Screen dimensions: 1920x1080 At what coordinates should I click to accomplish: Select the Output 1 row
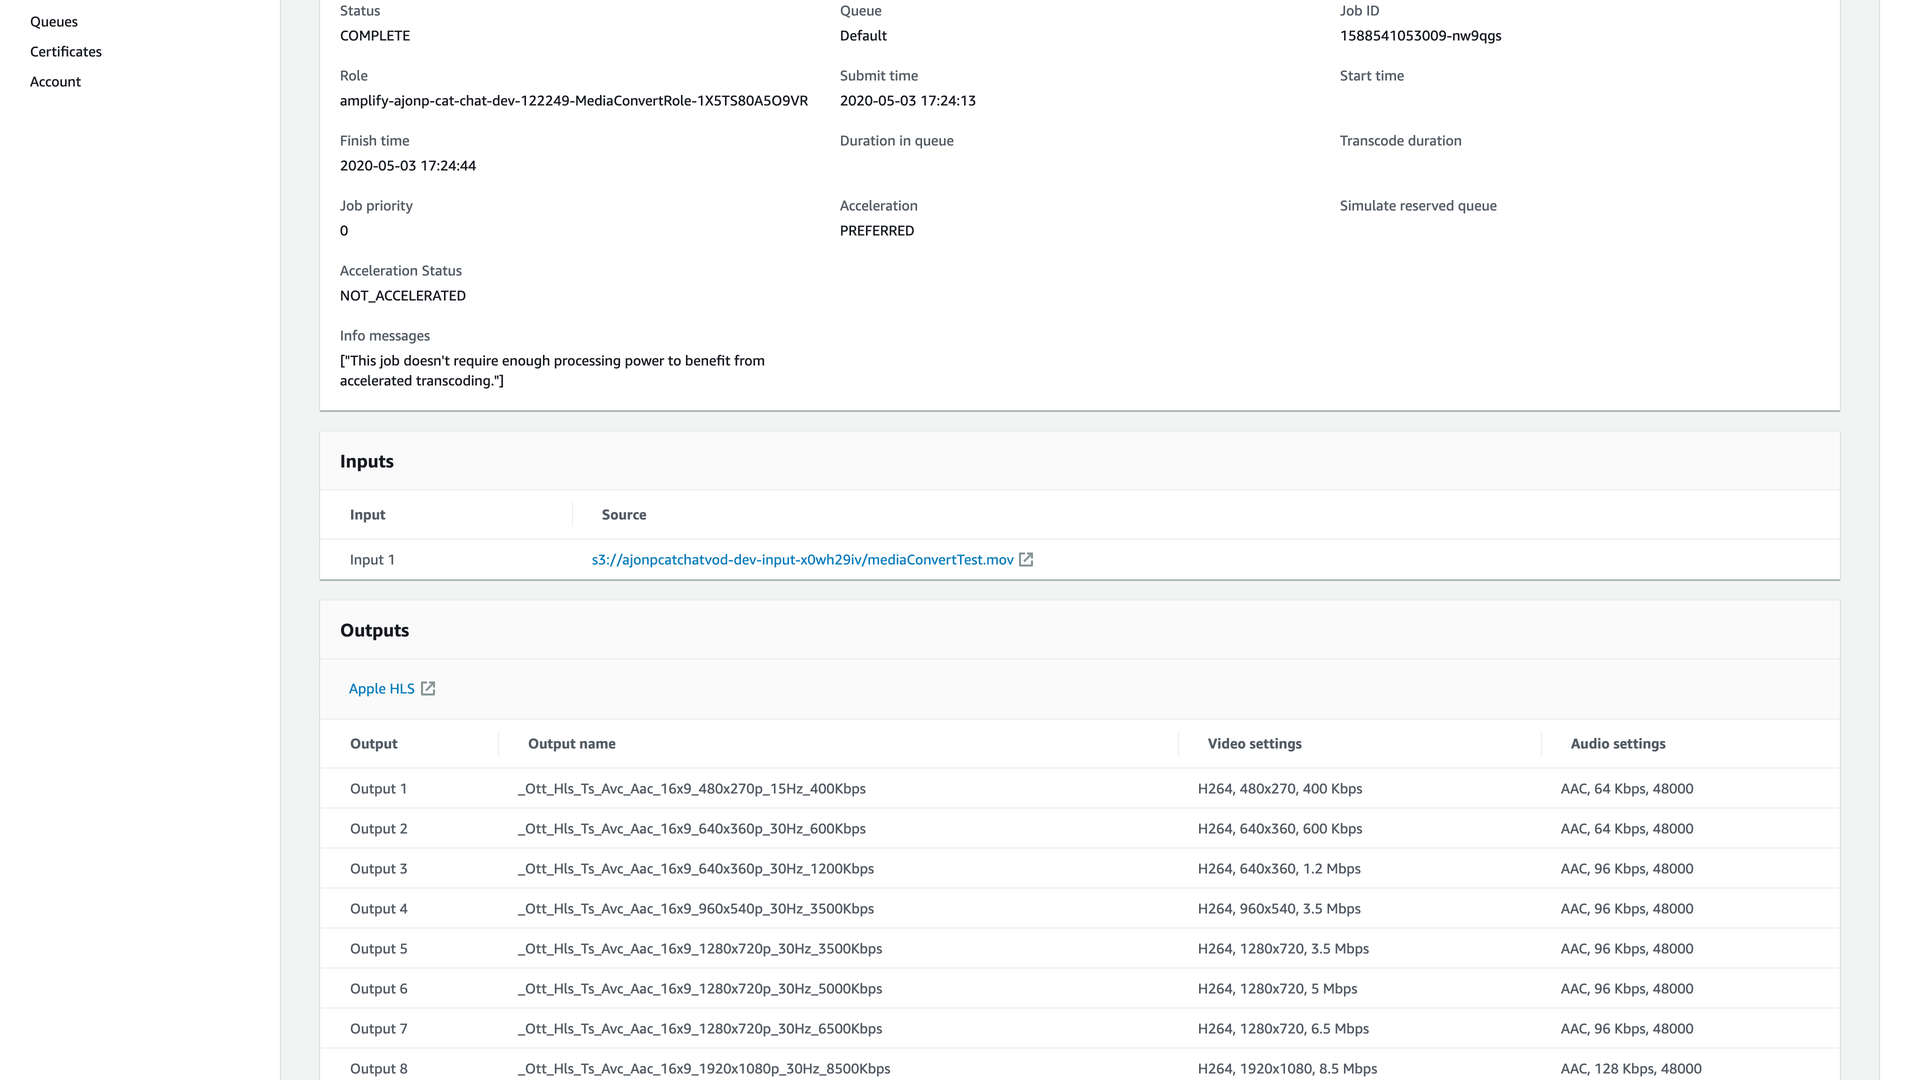(x=378, y=789)
